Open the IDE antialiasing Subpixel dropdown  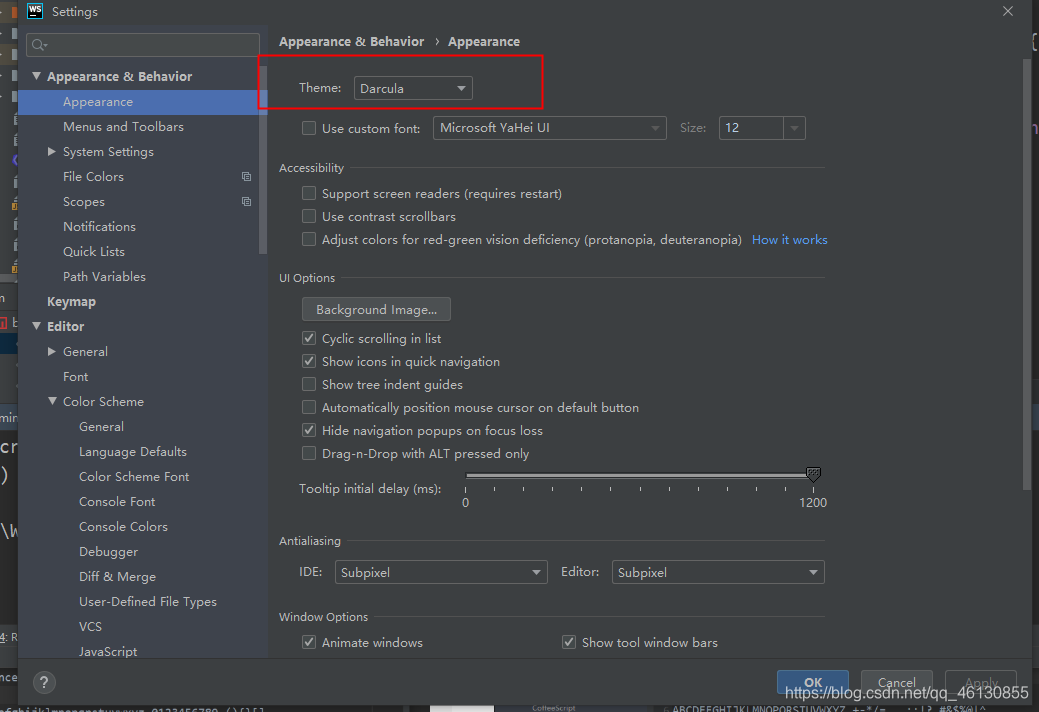click(x=441, y=572)
